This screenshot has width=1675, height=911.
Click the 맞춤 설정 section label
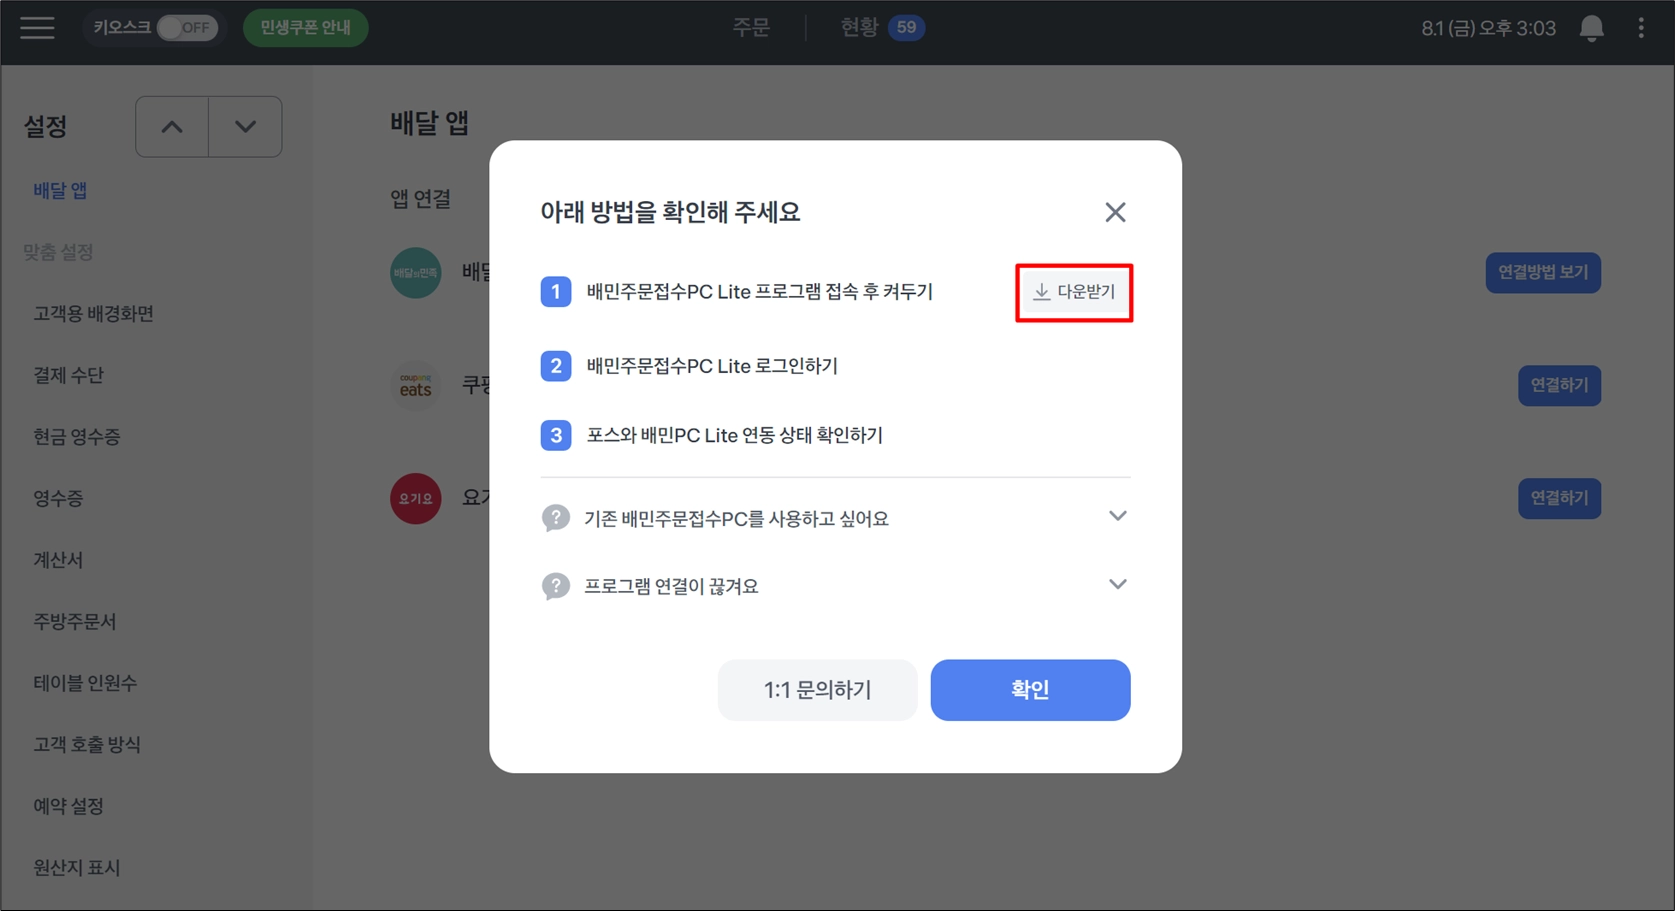click(x=58, y=252)
